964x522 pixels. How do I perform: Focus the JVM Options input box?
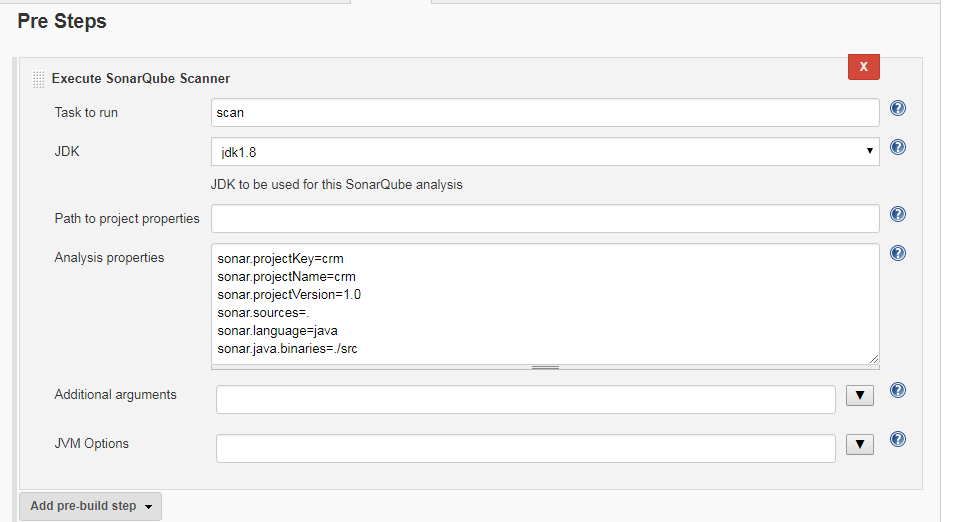pos(526,448)
